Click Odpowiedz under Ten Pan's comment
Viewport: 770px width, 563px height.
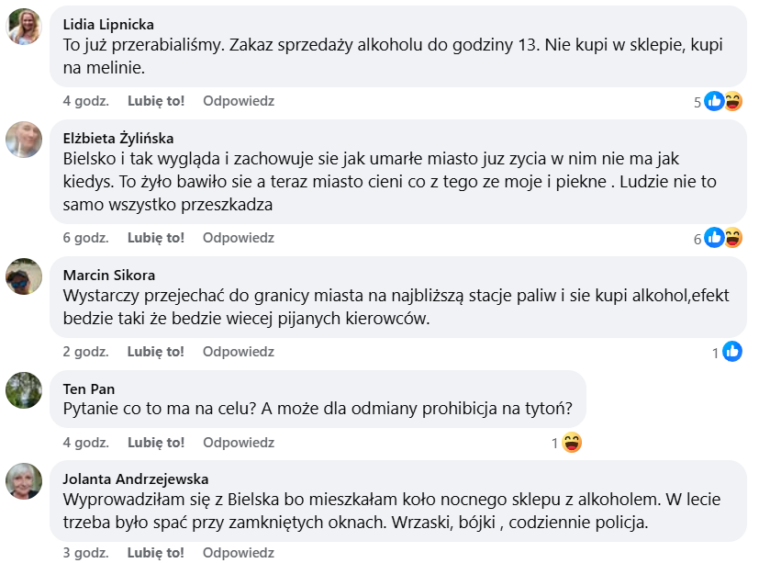[238, 443]
